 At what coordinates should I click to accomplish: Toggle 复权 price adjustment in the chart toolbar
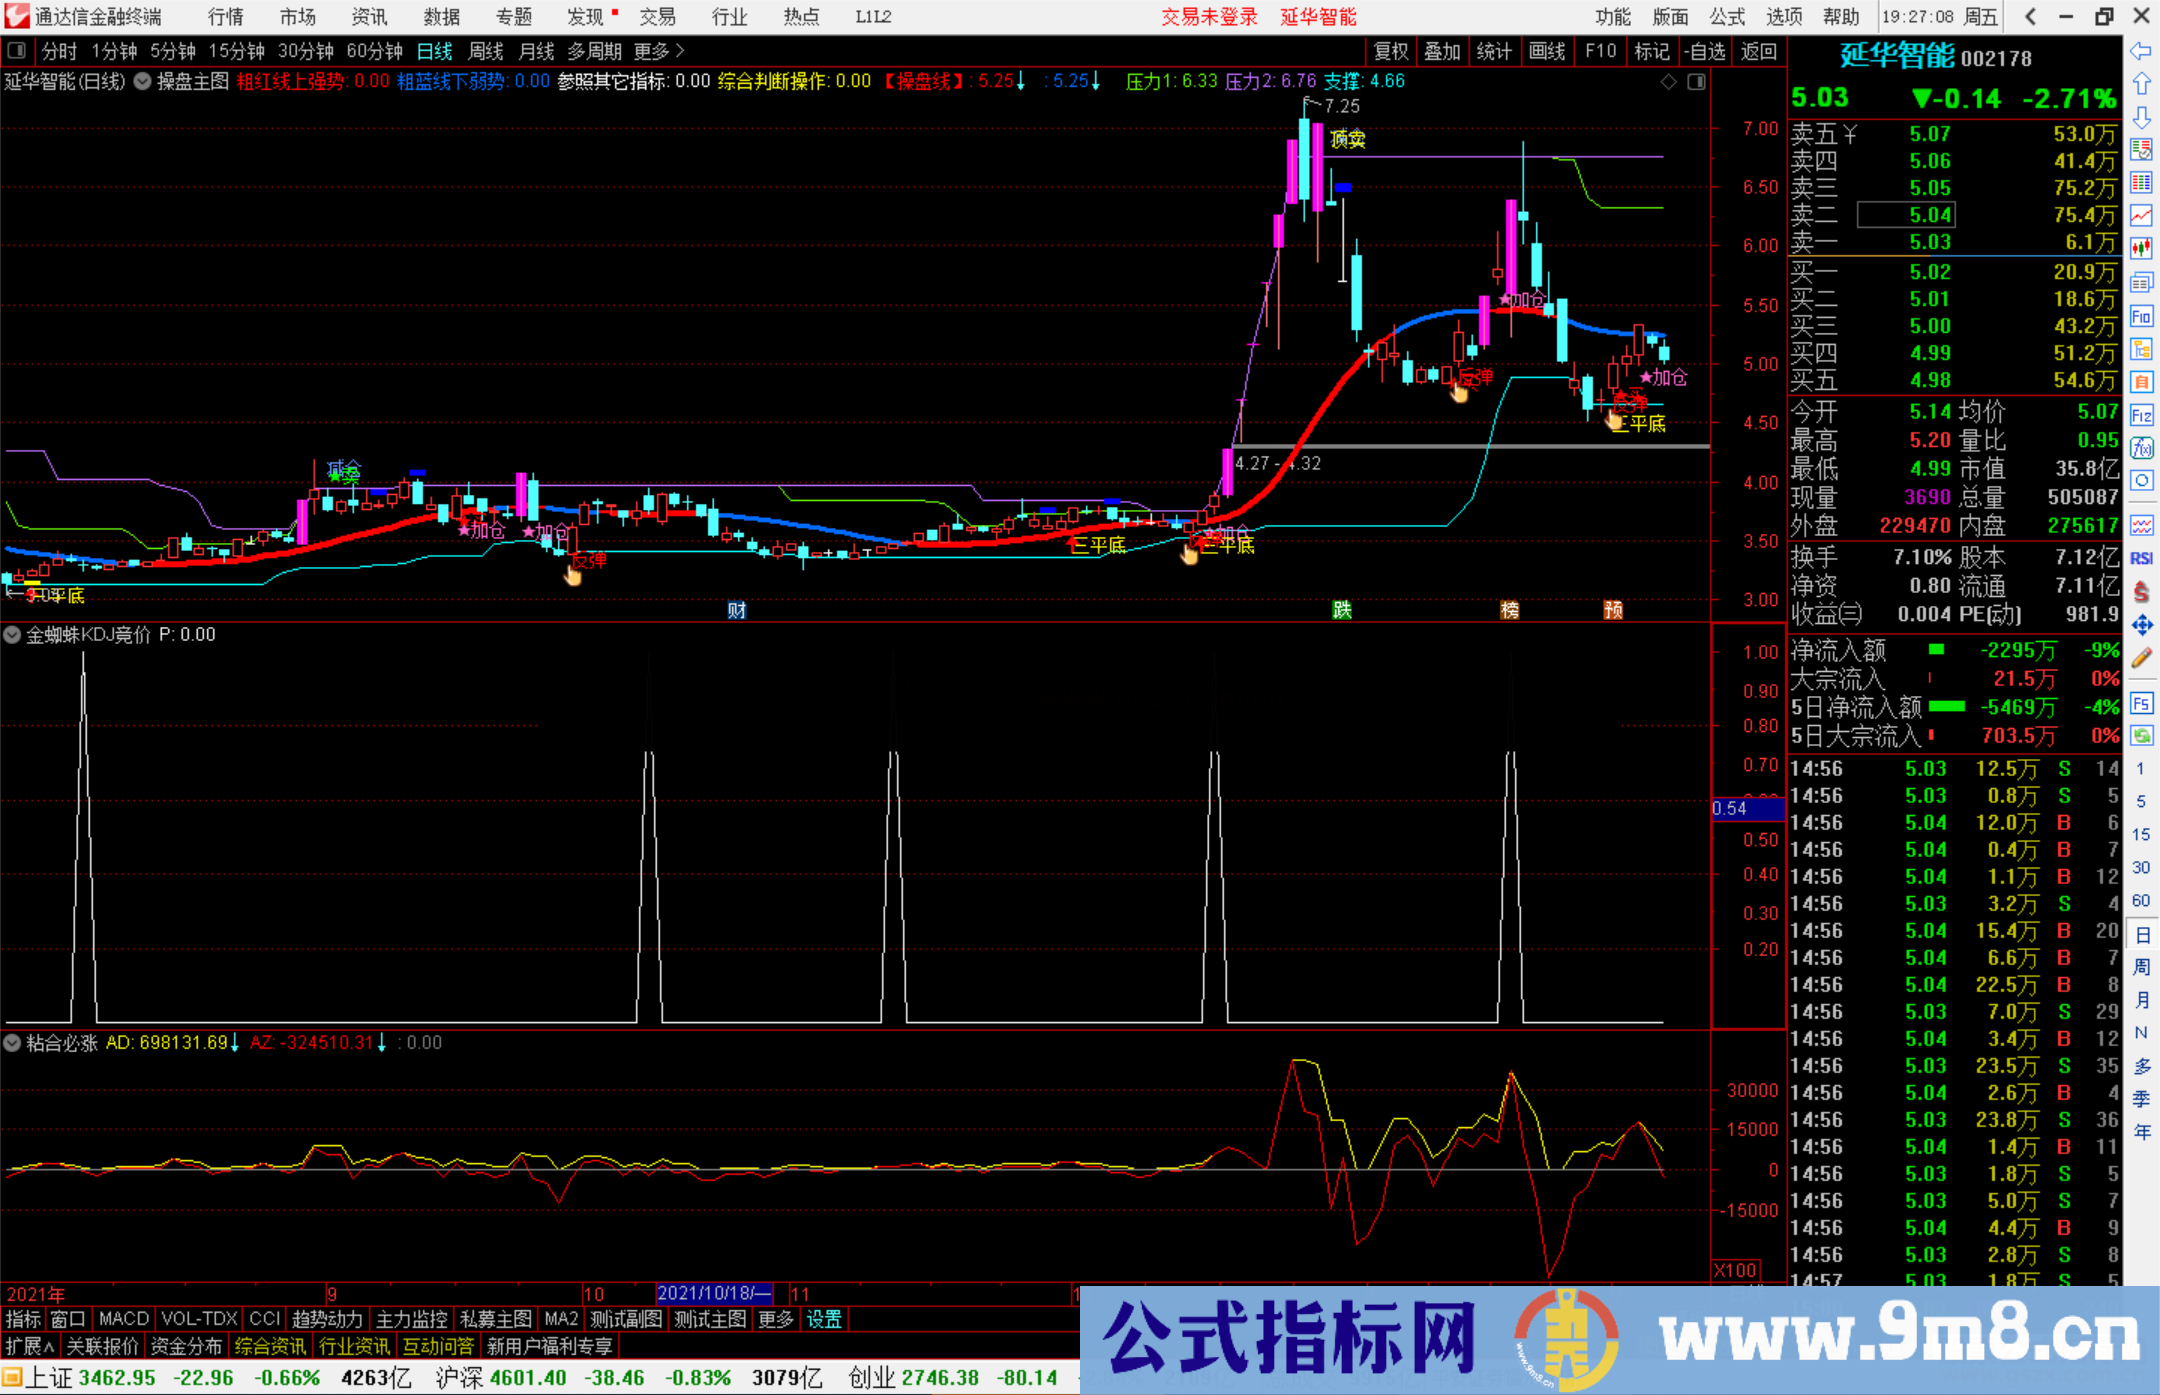click(1390, 51)
